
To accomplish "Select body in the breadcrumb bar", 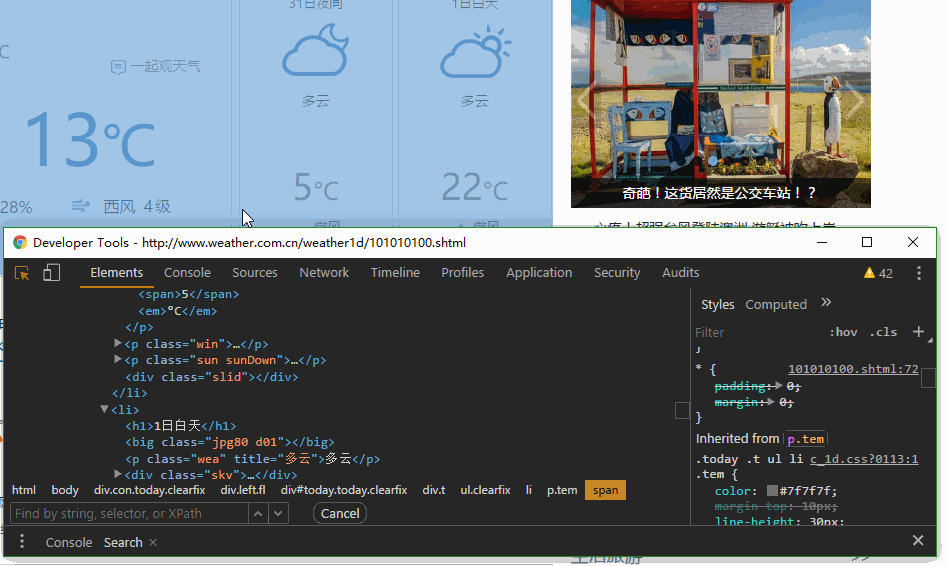I will tap(65, 490).
